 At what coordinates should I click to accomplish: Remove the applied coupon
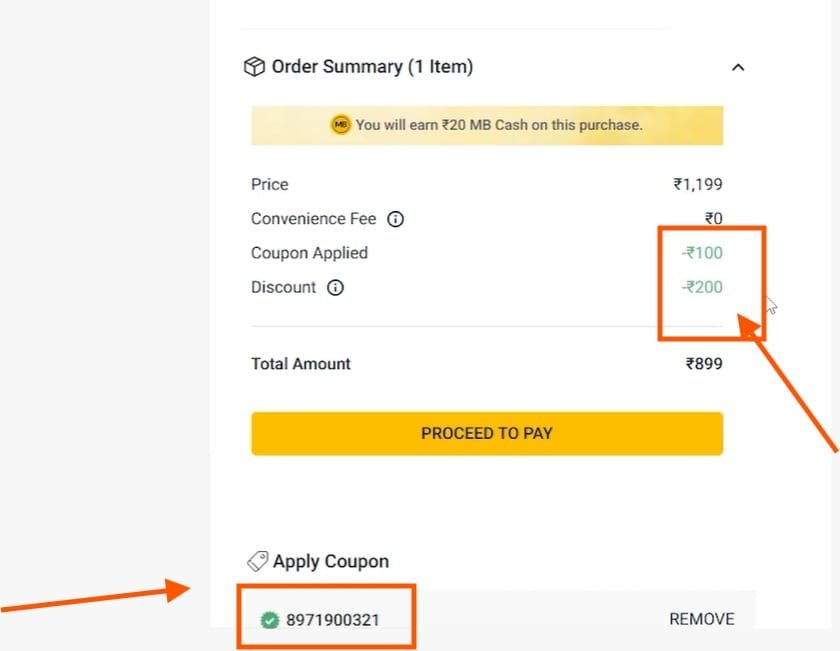pyautogui.click(x=701, y=619)
